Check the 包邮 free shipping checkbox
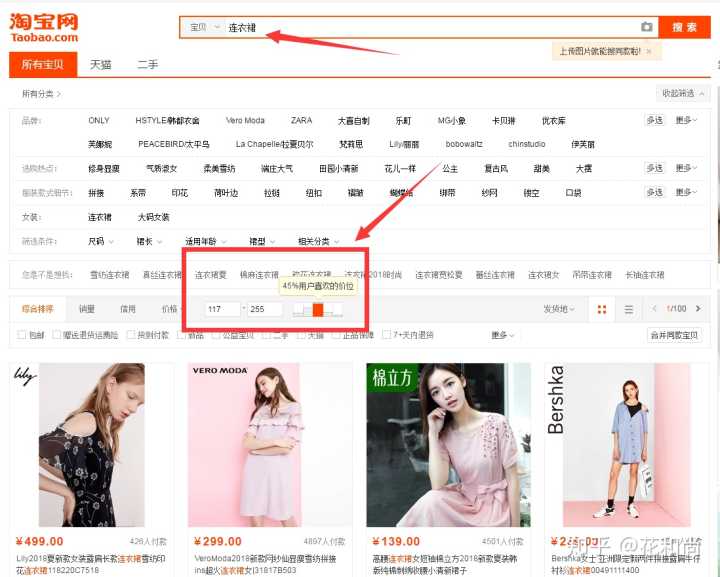Viewport: 720px width, 577px height. tap(23, 335)
